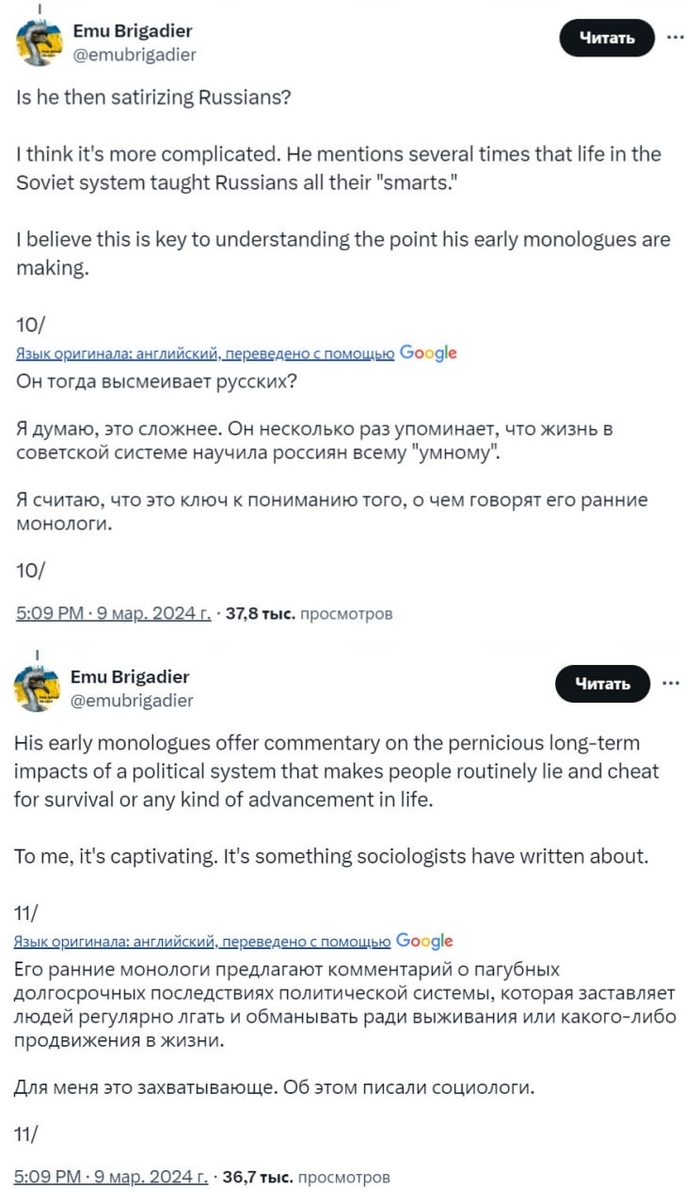Click the Google logo under second tweet
700x1204 pixels.
click(x=425, y=940)
